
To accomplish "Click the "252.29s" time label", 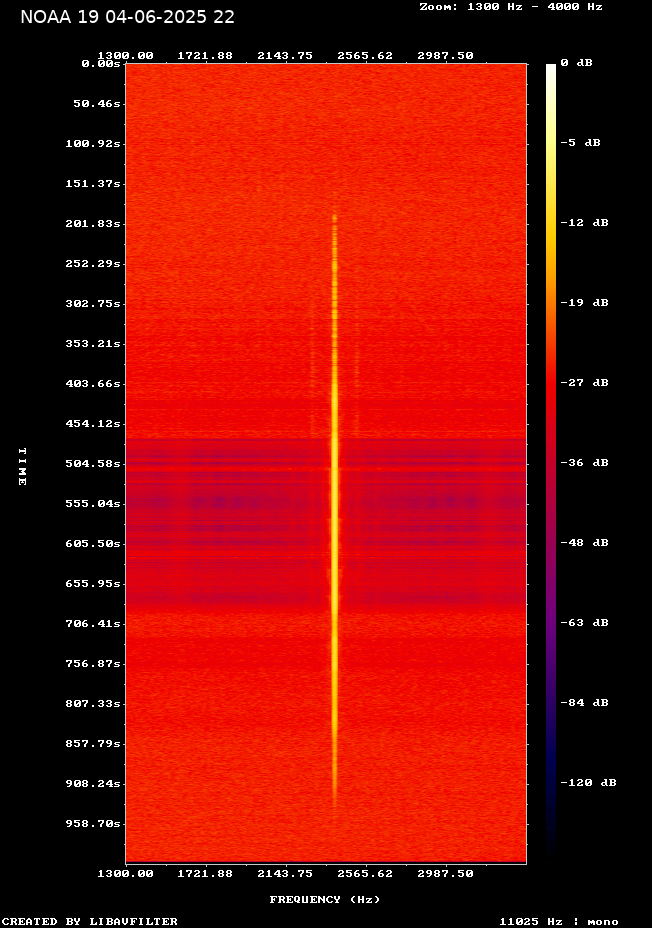I will click(93, 263).
